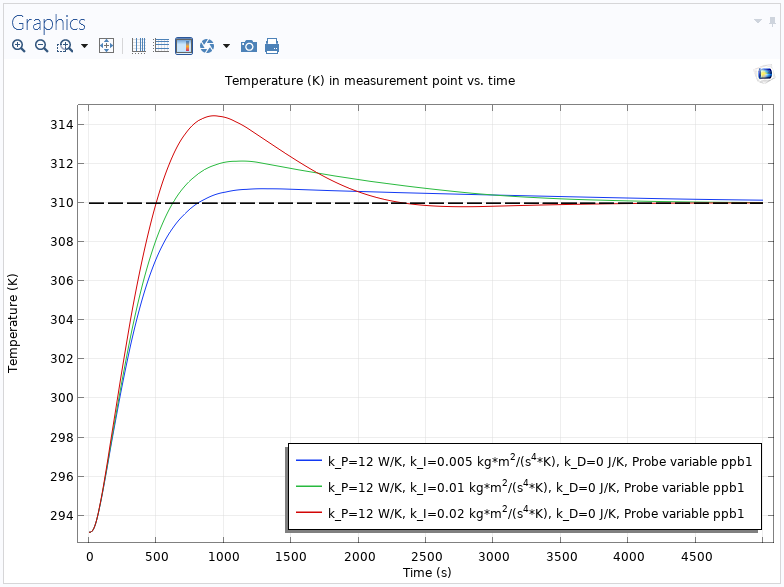Click the Zoom Extents icon
Viewport: 784px width, 587px height.
106,46
